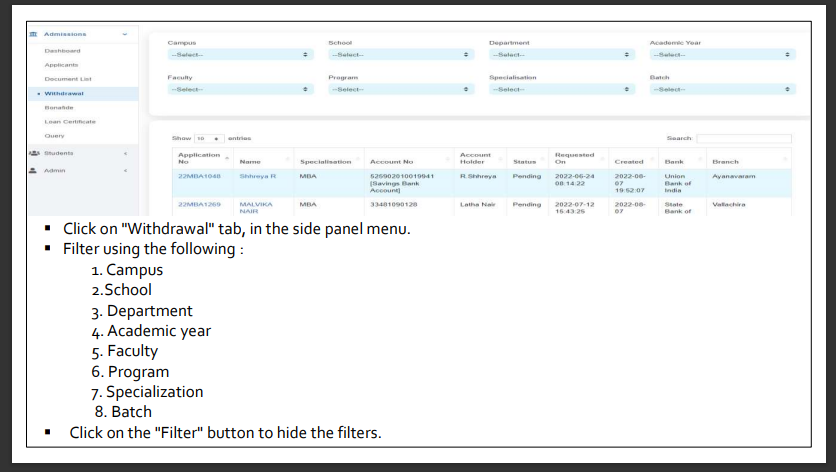Open the Batch dropdown
Image resolution: width=836 pixels, height=472 pixels.
(x=722, y=89)
